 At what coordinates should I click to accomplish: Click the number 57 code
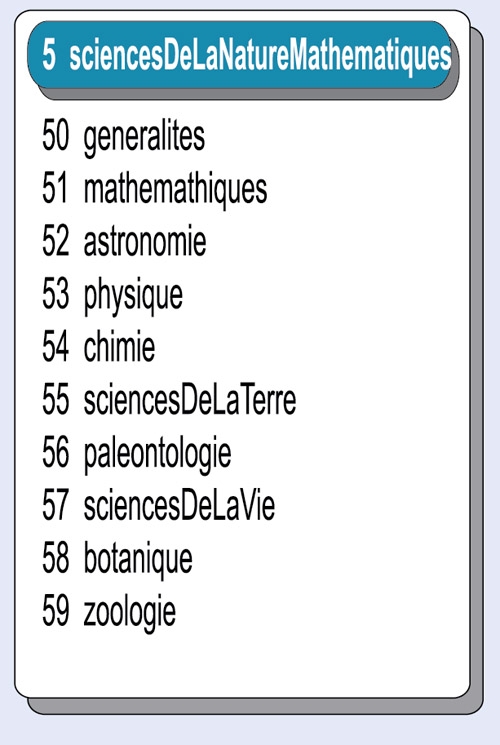pyautogui.click(x=56, y=505)
